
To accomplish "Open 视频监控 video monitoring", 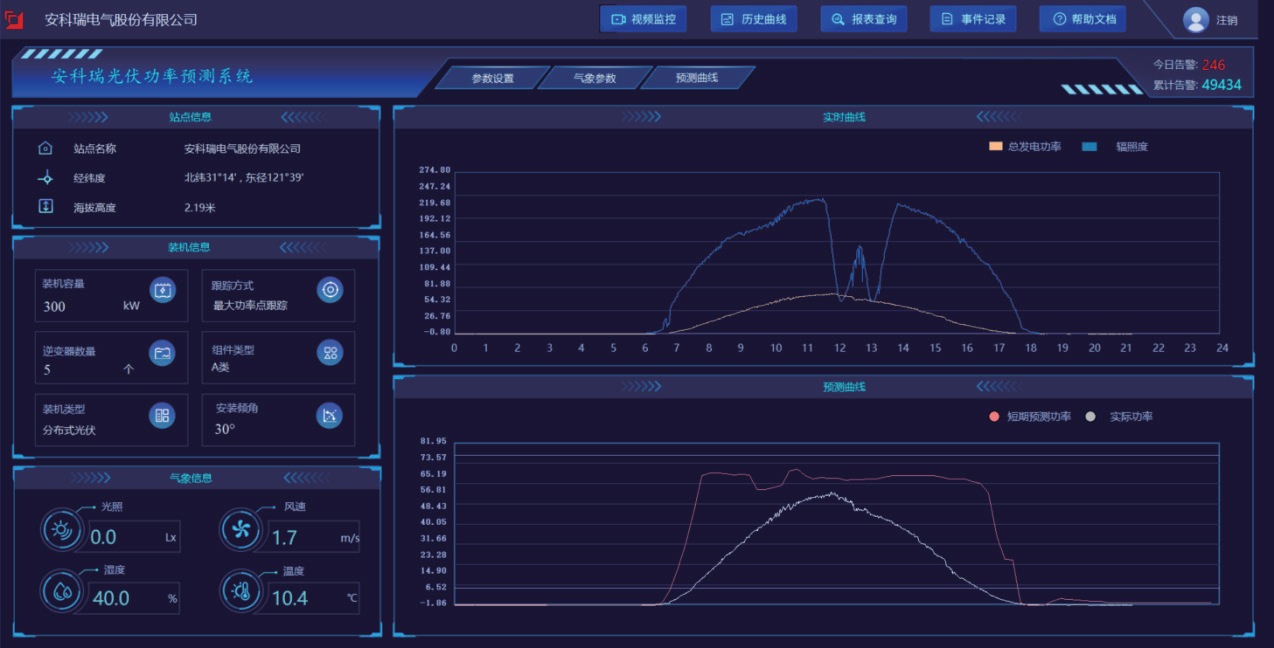I will pos(643,19).
